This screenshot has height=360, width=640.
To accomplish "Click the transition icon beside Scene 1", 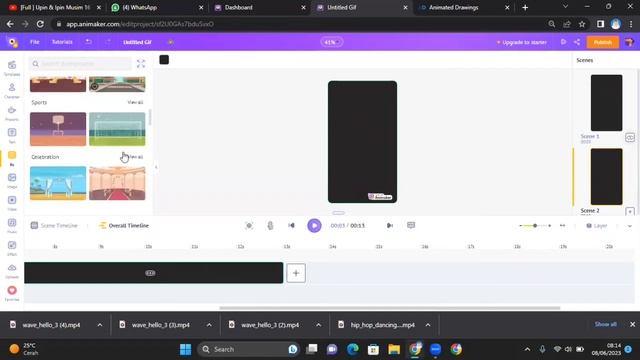I will 630,138.
